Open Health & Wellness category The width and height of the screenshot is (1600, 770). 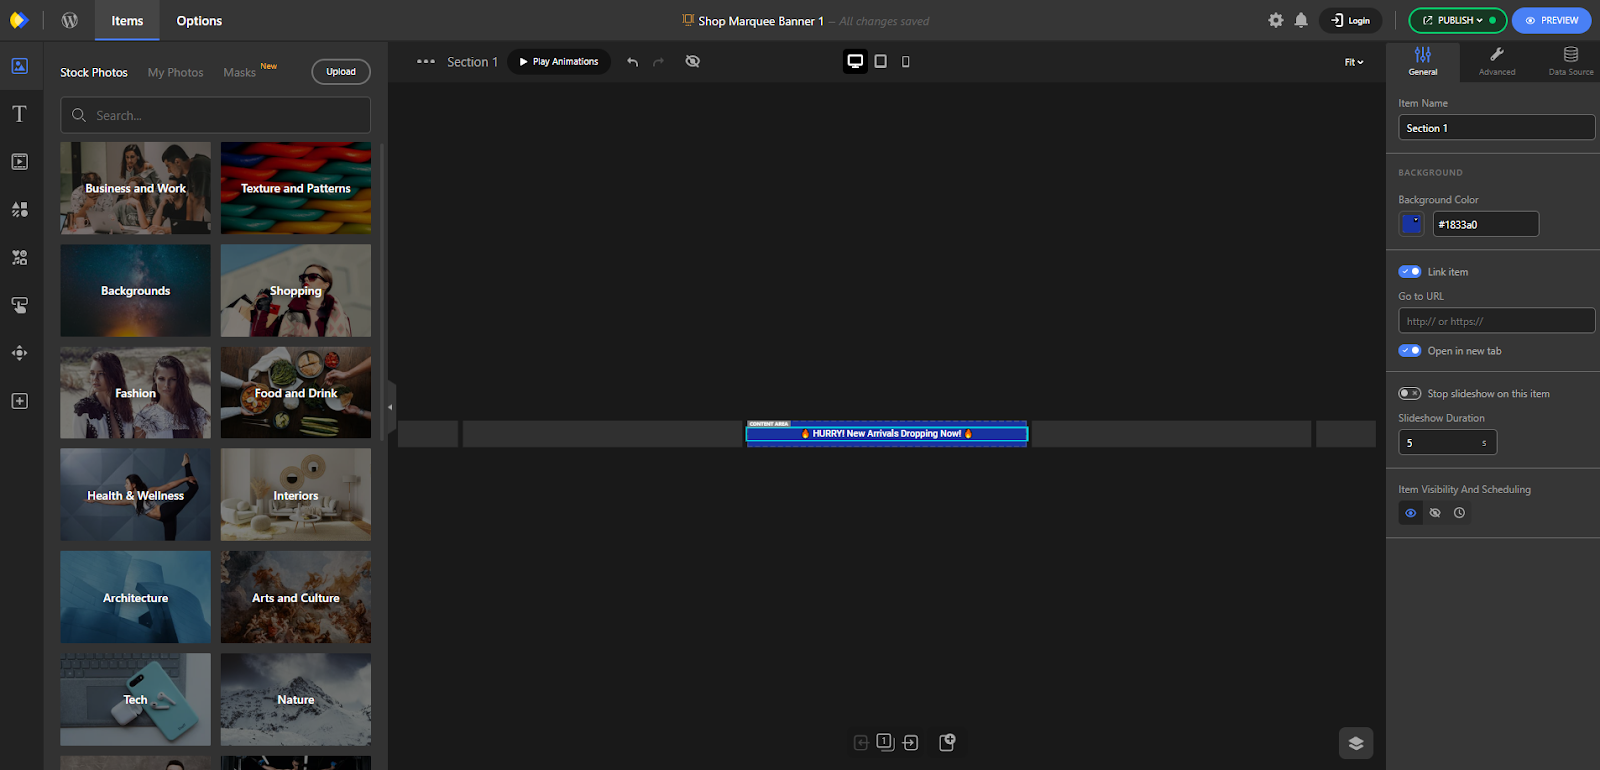click(135, 495)
